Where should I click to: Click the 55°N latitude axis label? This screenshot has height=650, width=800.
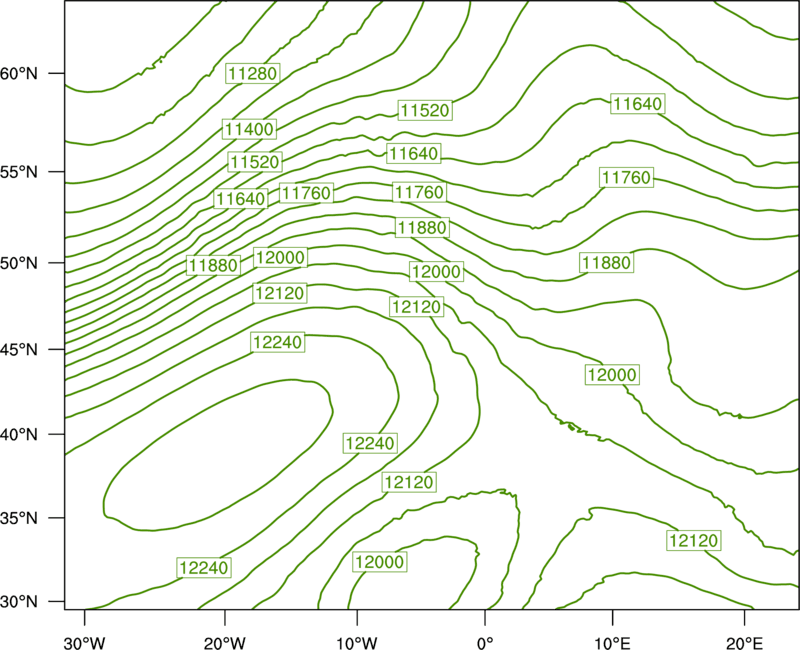[19, 172]
